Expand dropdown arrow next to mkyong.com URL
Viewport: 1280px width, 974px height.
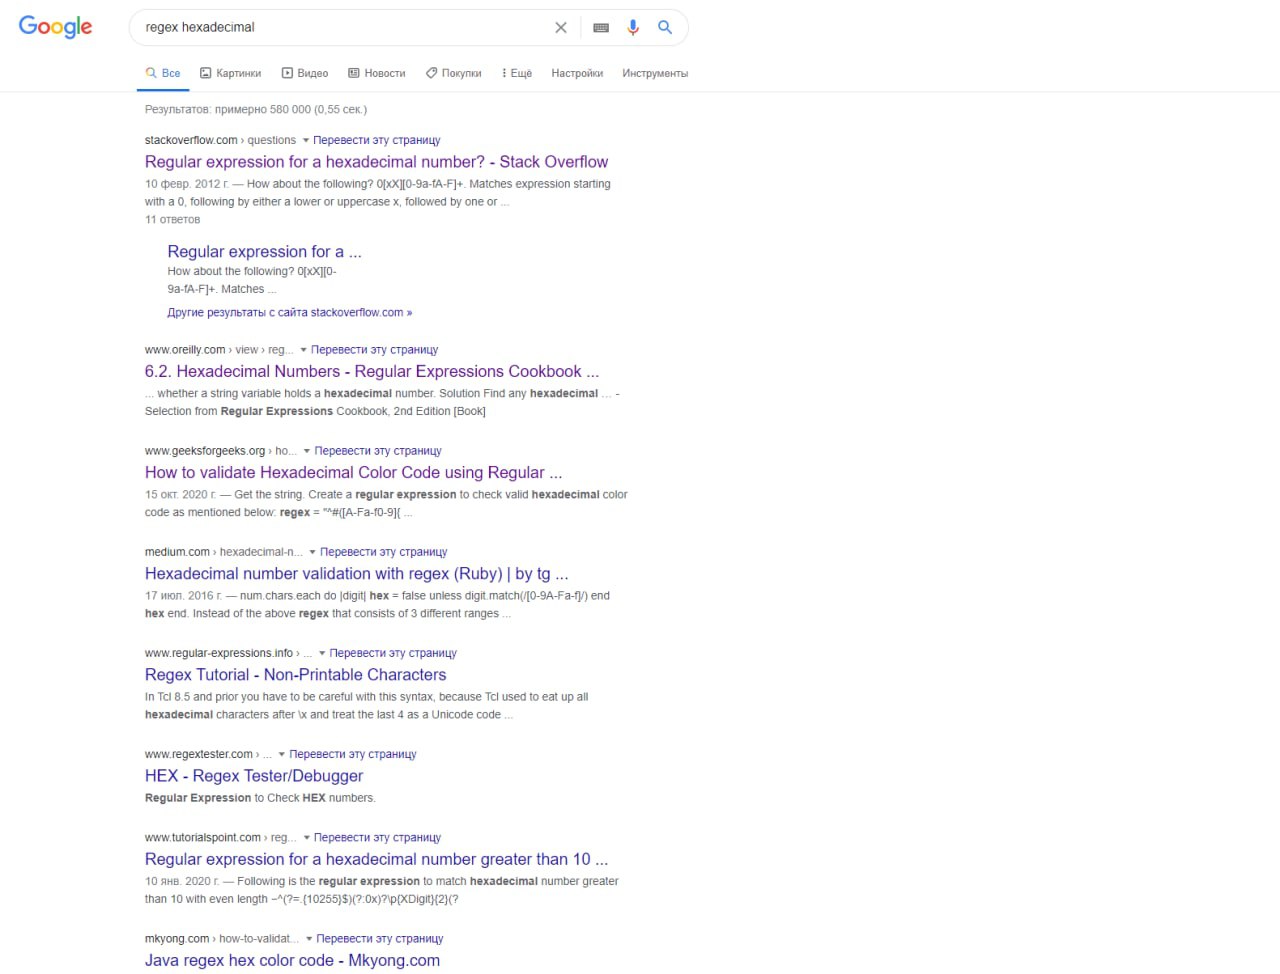coord(309,940)
